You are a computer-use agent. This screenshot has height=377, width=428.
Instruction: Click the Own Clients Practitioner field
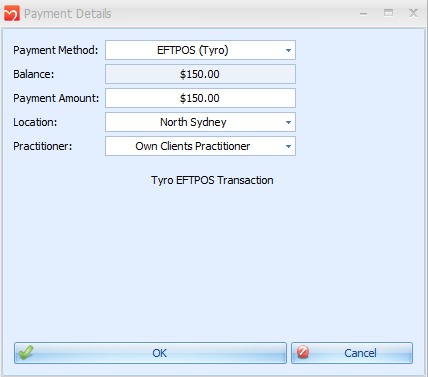pos(200,146)
